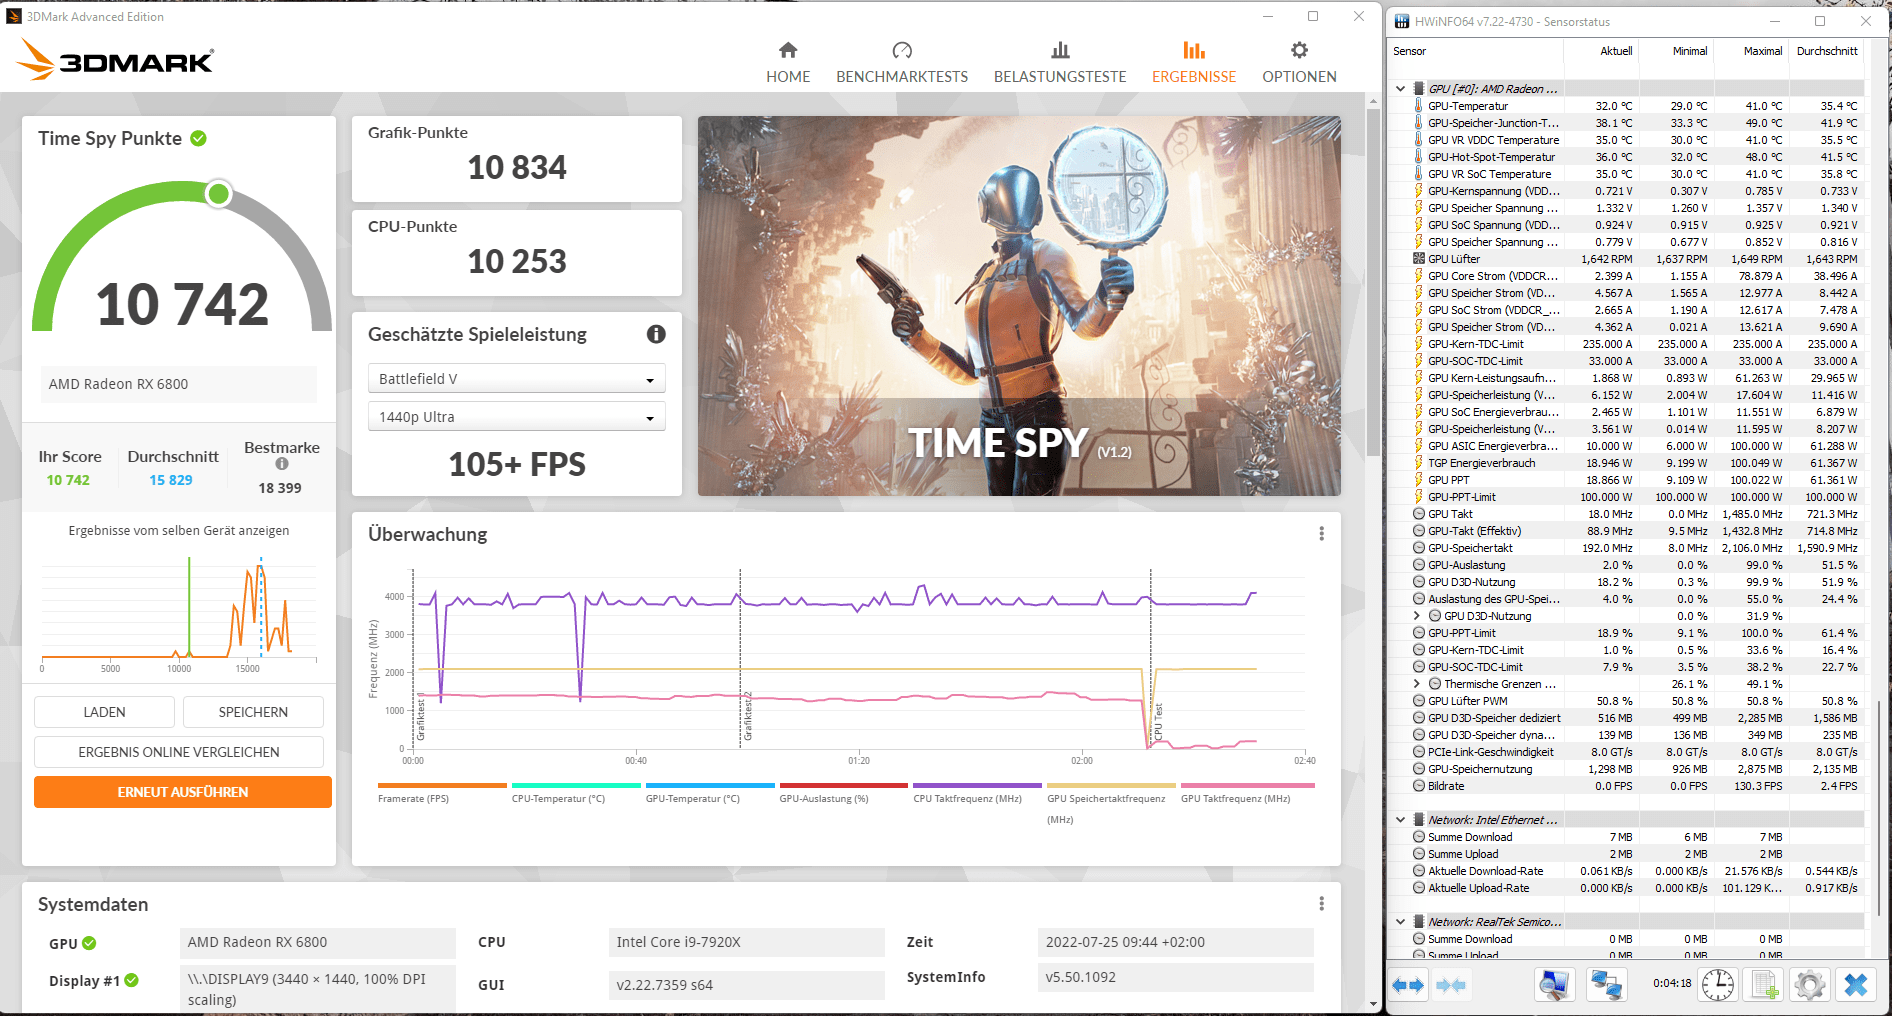Open three-dot menu in Überwachung panel
The width and height of the screenshot is (1892, 1016).
click(1321, 534)
